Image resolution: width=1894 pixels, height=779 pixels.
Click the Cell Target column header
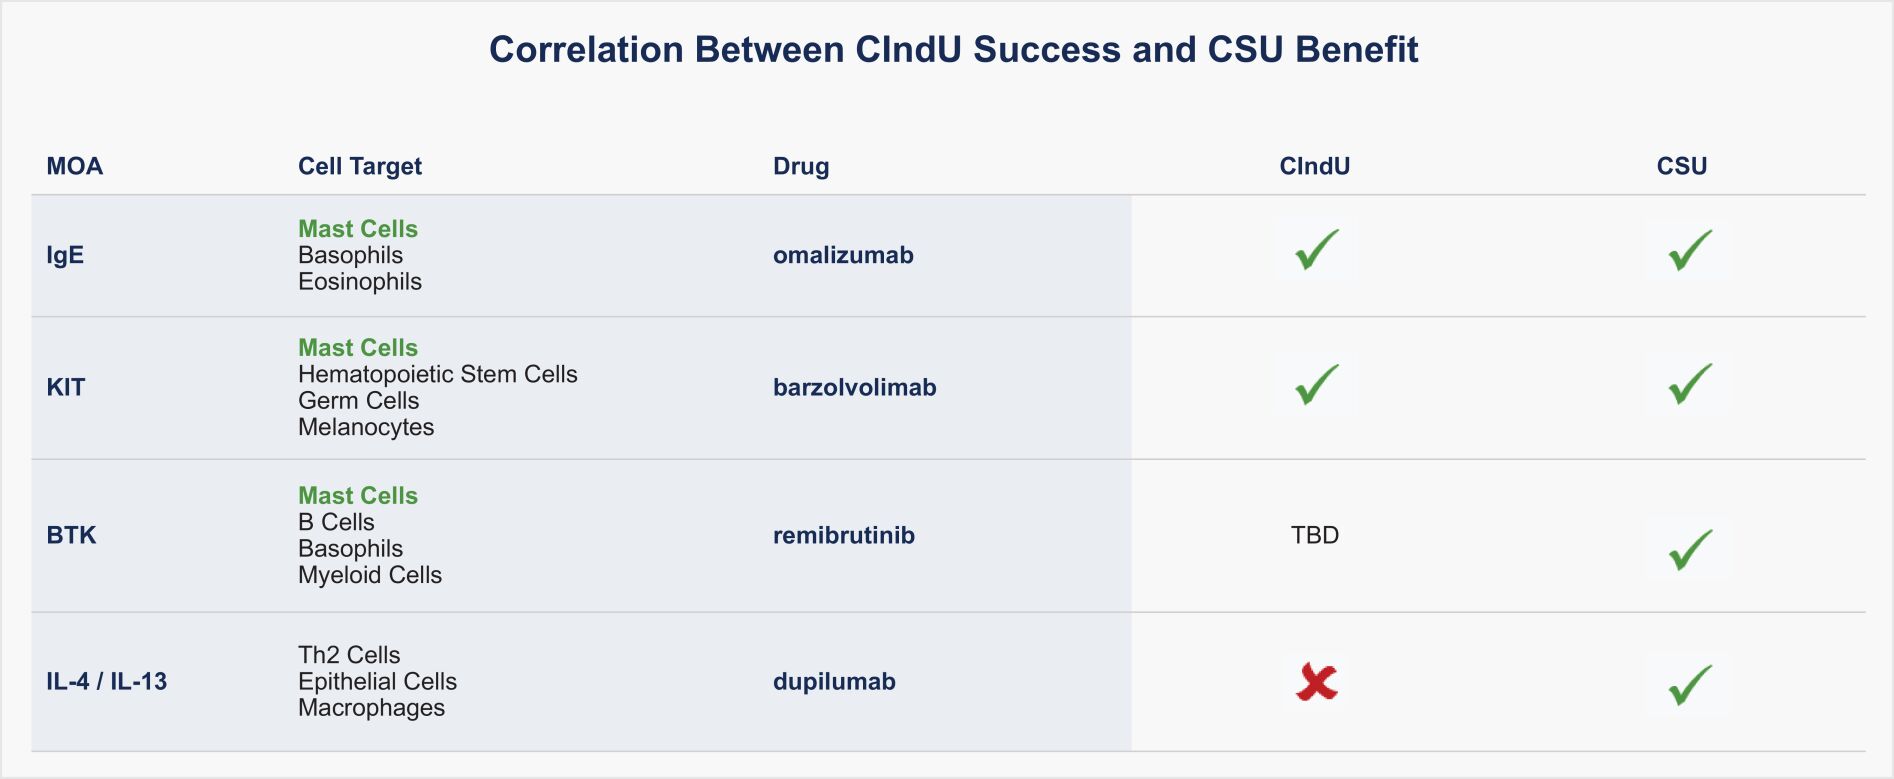(x=360, y=166)
